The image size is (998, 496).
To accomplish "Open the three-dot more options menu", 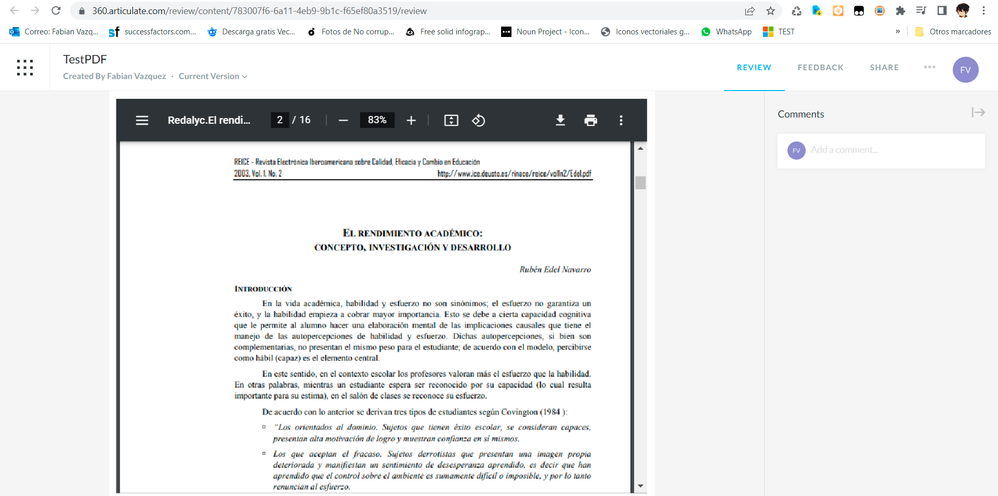I will 930,67.
